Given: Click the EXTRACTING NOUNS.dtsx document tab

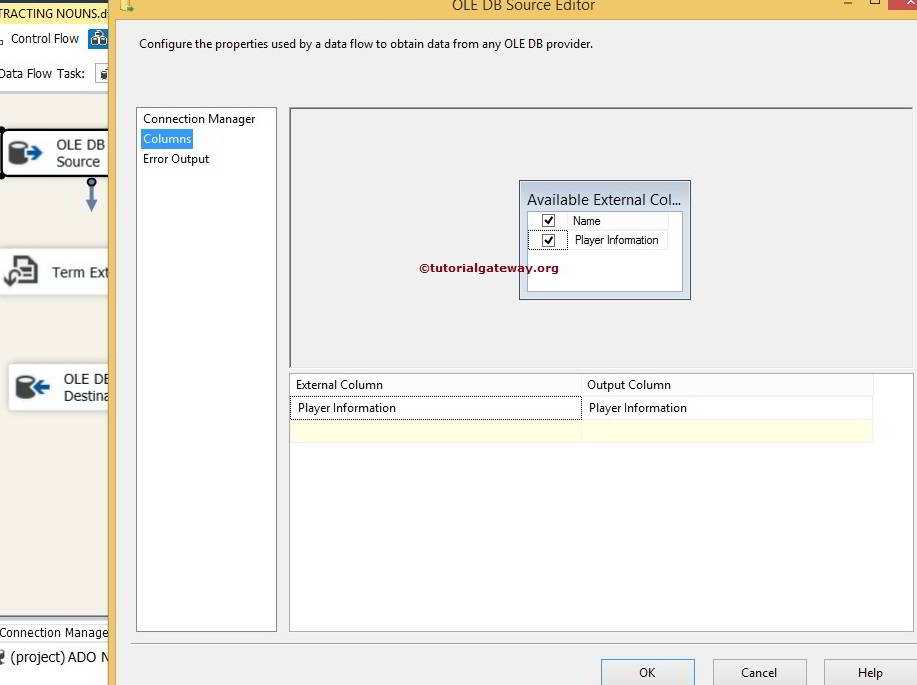Looking at the screenshot, I should pos(50,13).
